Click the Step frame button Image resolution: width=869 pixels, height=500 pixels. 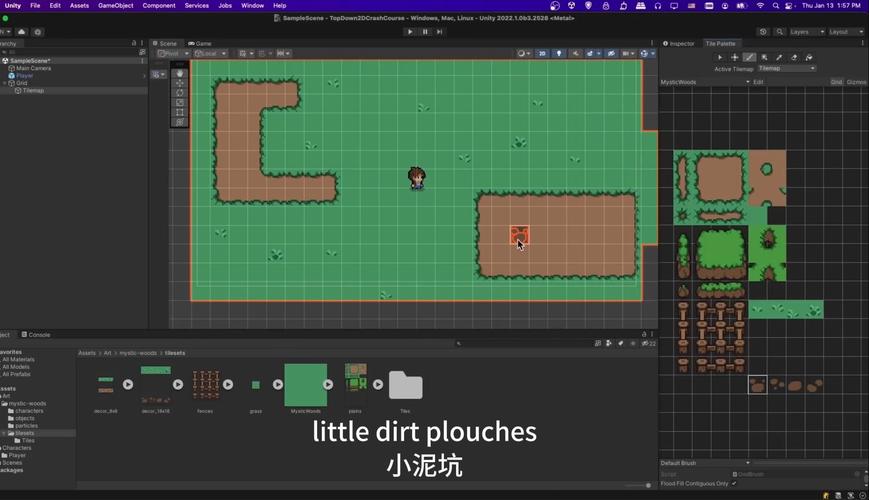pyautogui.click(x=439, y=32)
